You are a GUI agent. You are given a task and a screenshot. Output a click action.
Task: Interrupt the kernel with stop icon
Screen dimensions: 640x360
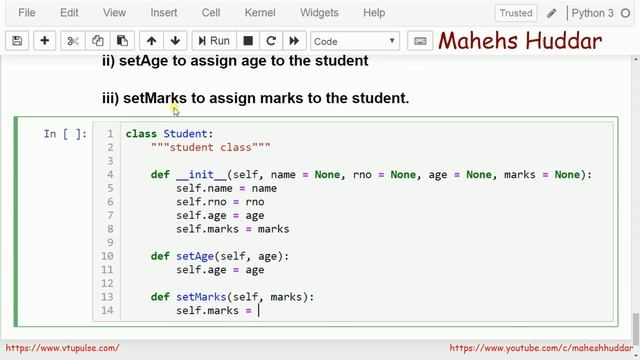(x=248, y=41)
